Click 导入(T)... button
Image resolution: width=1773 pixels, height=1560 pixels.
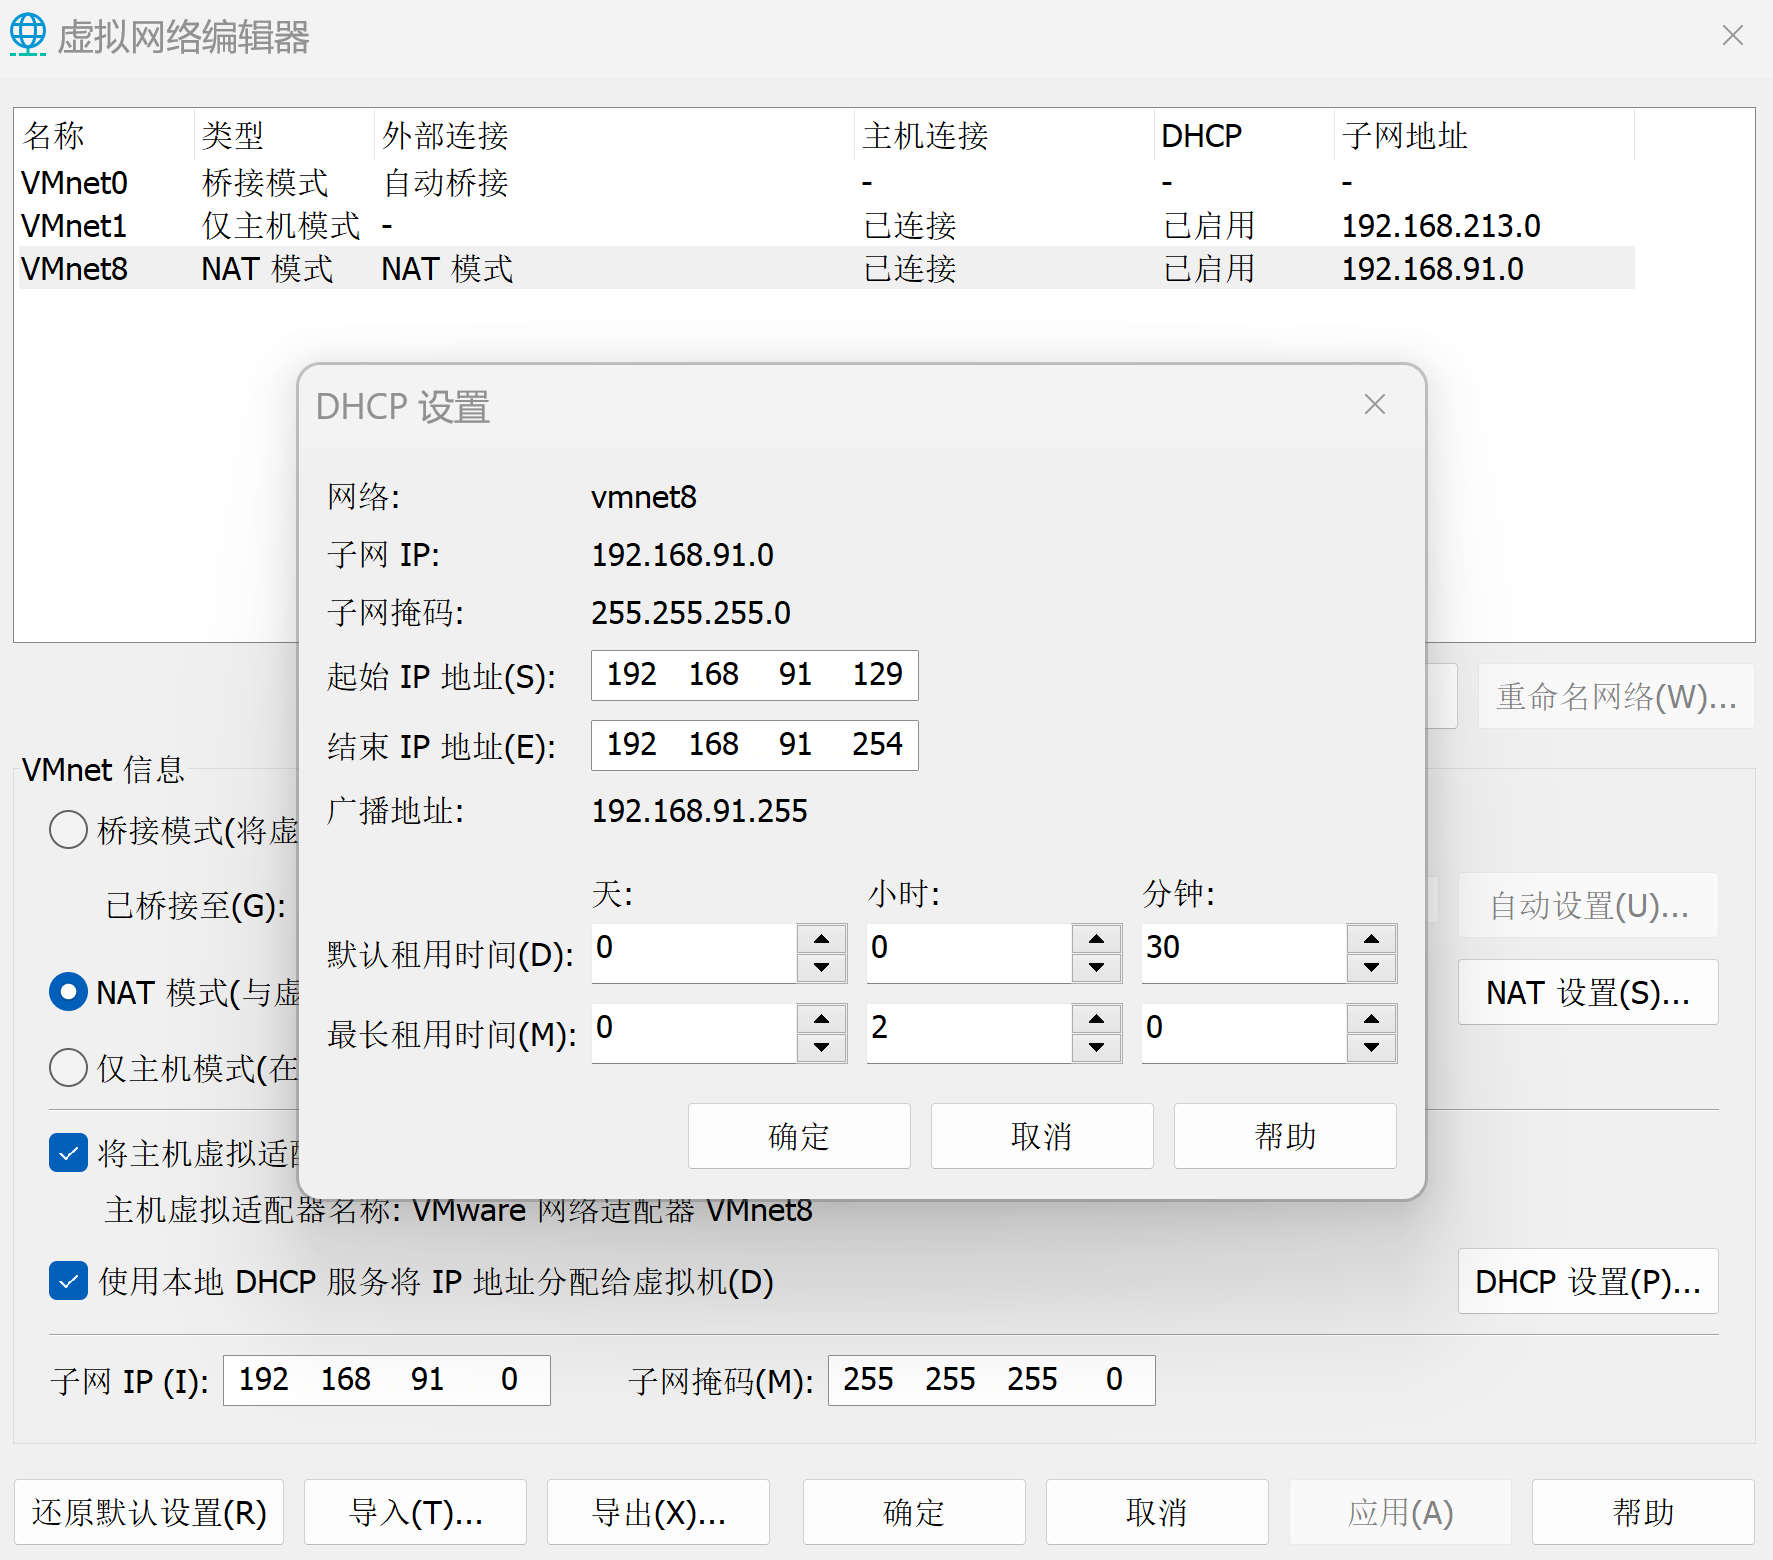click(x=415, y=1512)
